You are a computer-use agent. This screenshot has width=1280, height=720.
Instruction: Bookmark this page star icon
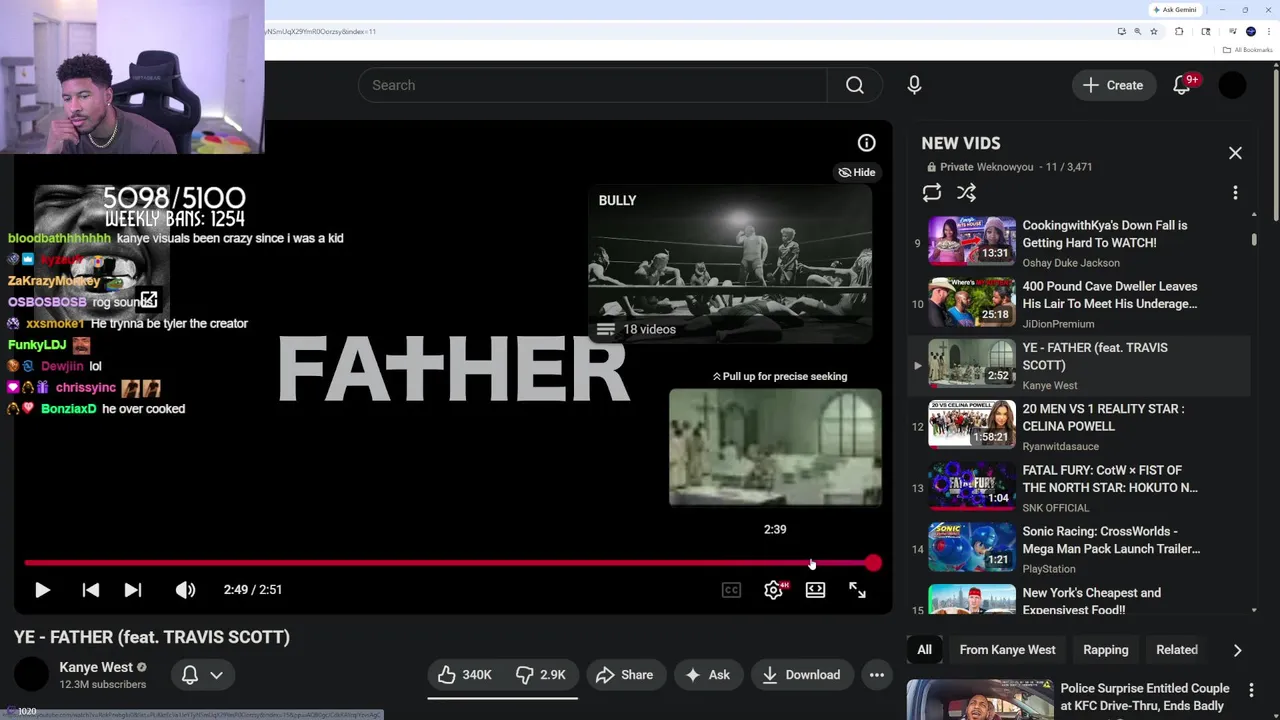pyautogui.click(x=1154, y=31)
